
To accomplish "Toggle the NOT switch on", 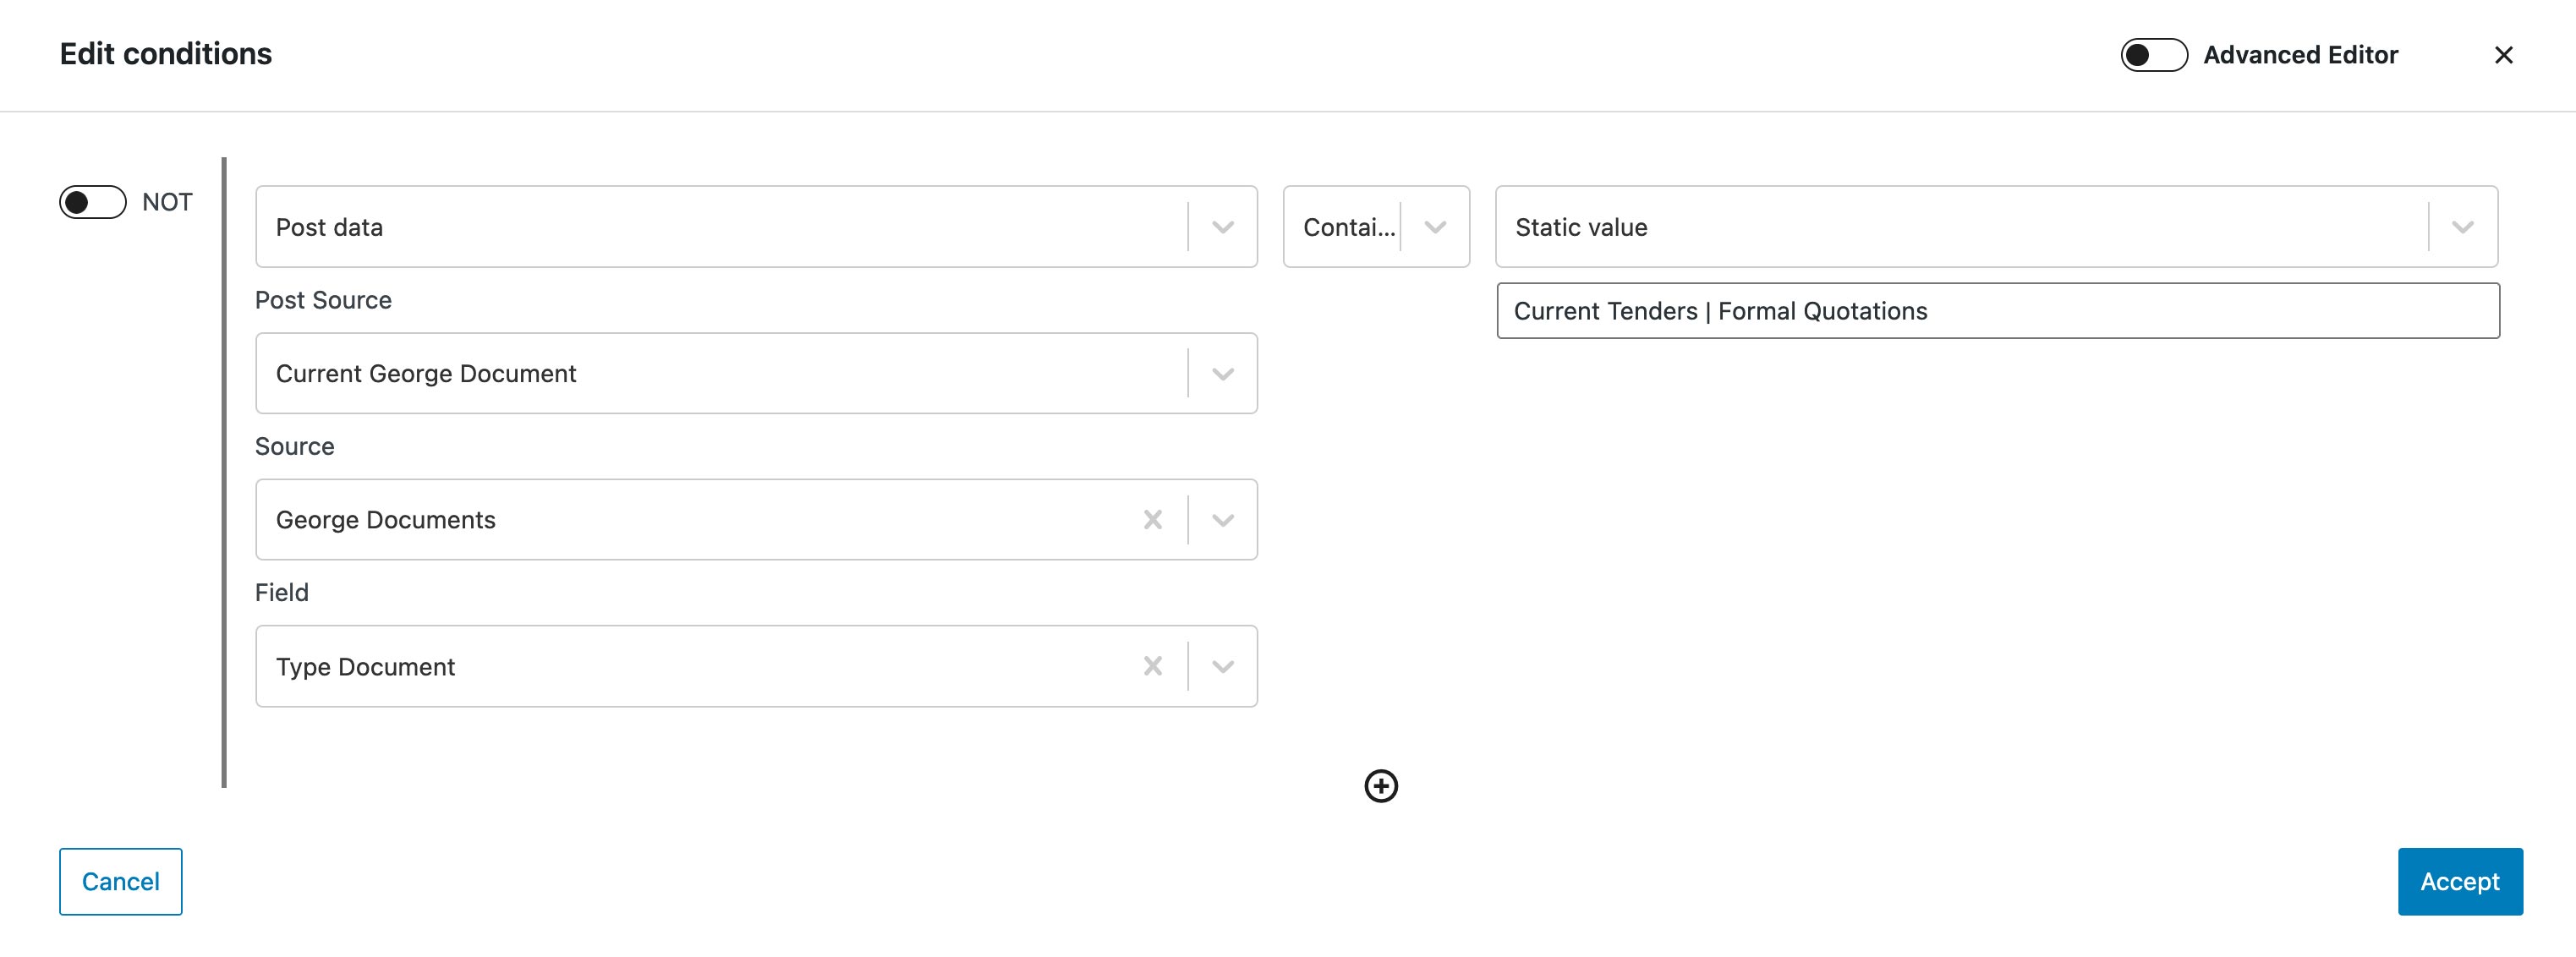I will pos(93,202).
